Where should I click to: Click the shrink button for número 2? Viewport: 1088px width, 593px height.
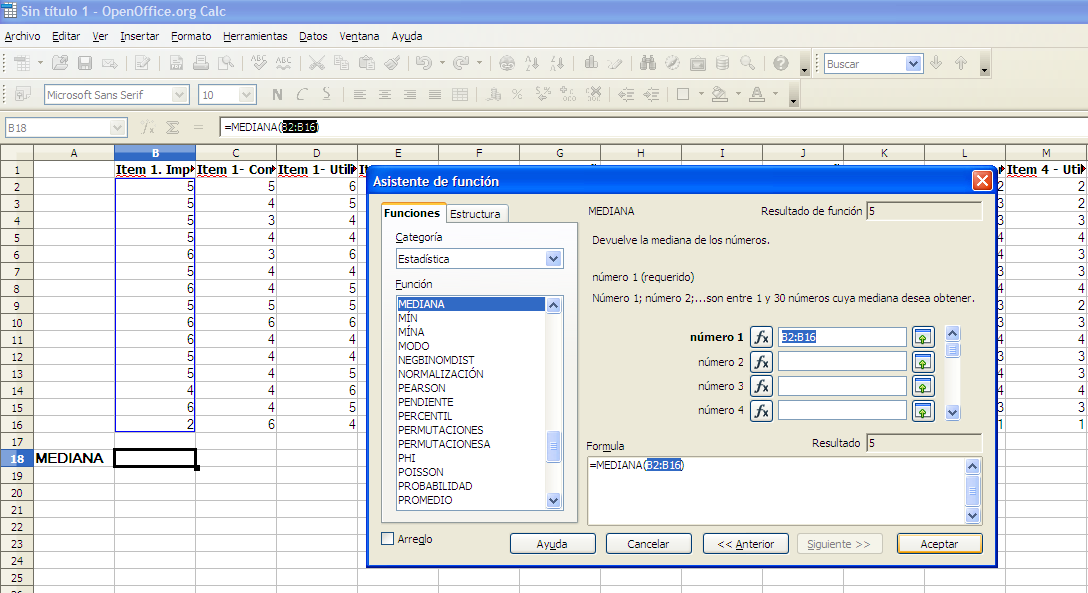point(923,362)
